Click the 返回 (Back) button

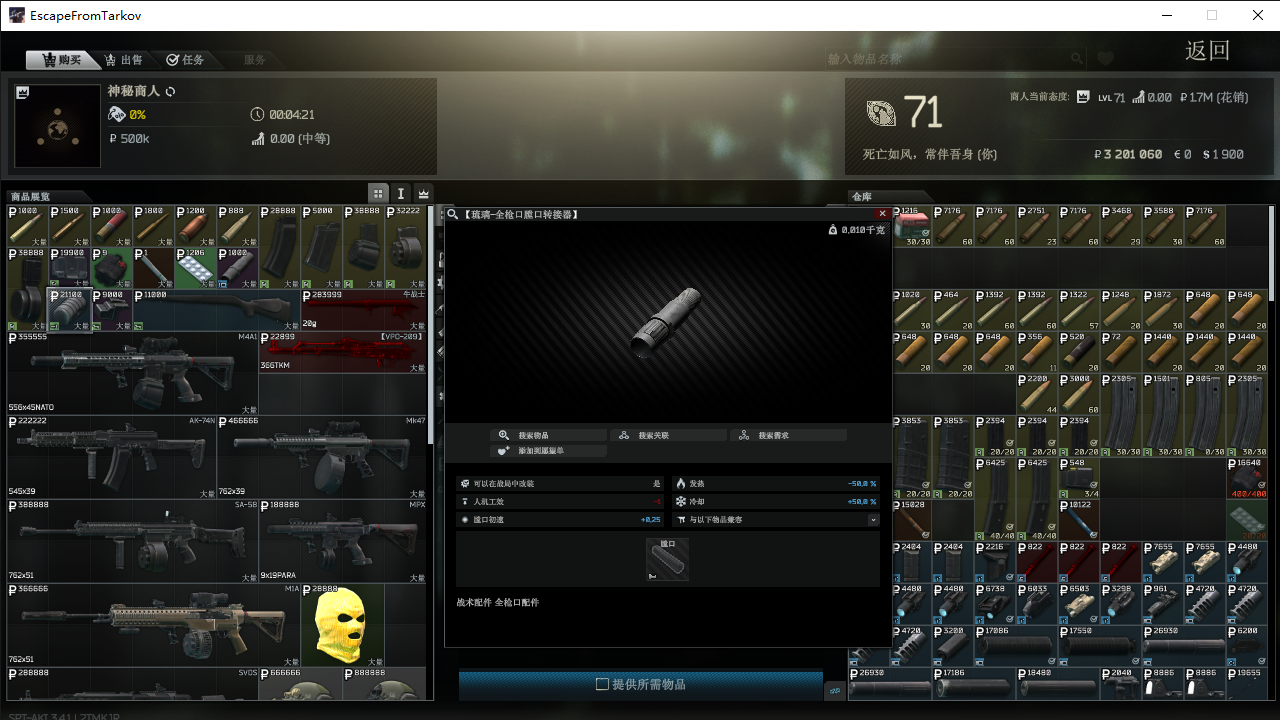click(1207, 51)
